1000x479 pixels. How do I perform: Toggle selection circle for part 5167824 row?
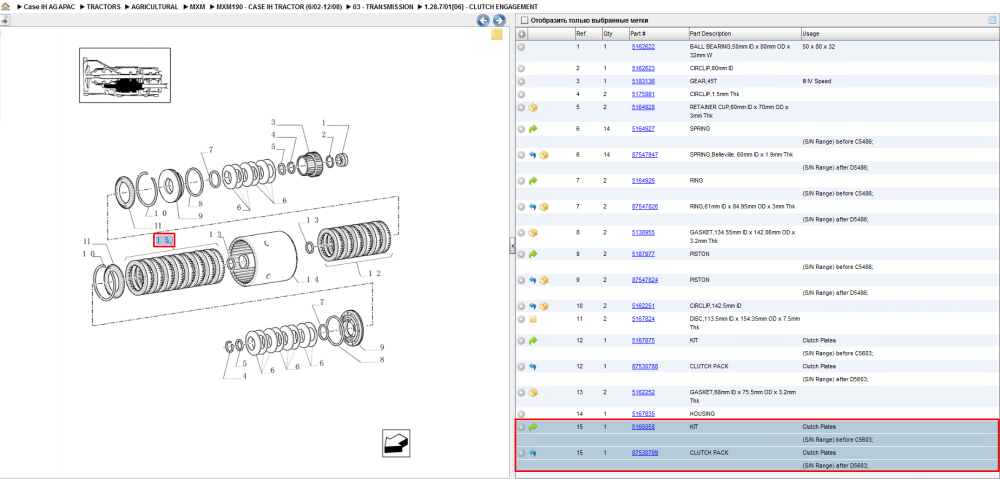tap(521, 319)
